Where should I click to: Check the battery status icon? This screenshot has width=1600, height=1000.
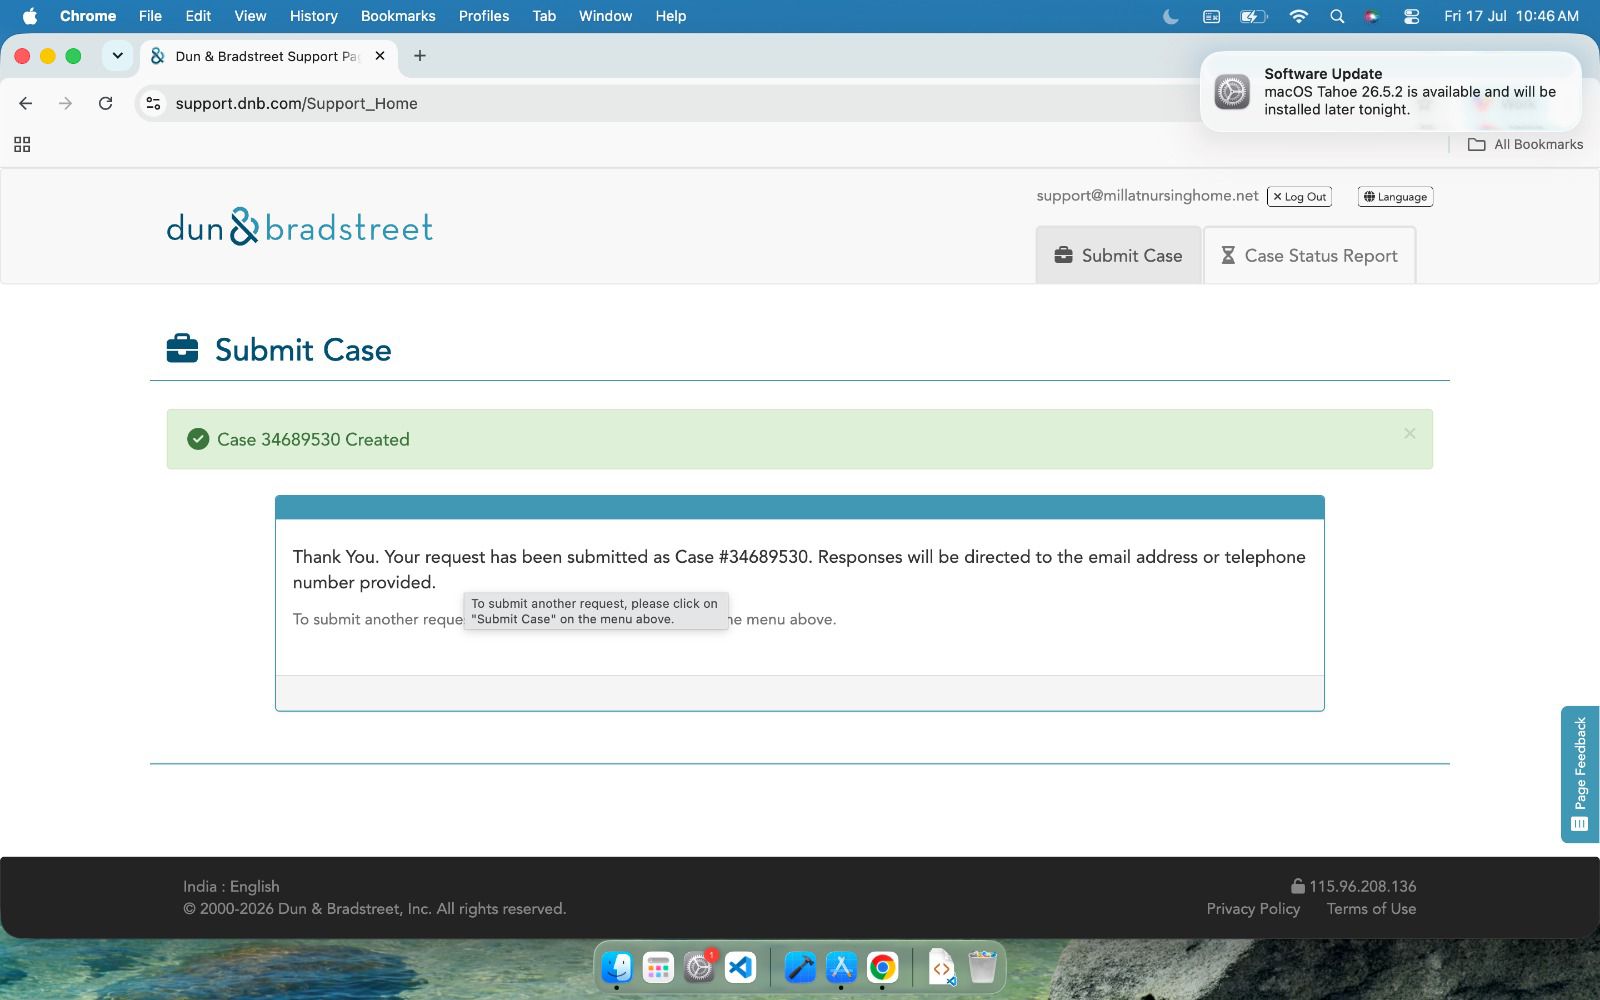pyautogui.click(x=1253, y=16)
